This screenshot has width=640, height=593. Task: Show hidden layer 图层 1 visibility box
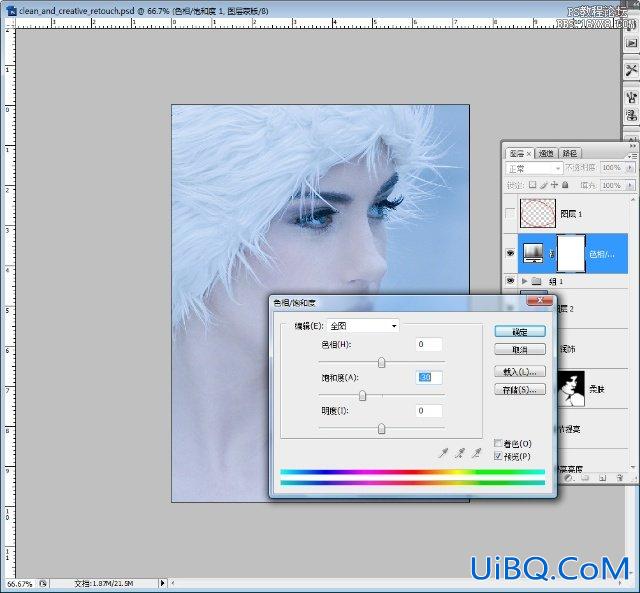(510, 213)
